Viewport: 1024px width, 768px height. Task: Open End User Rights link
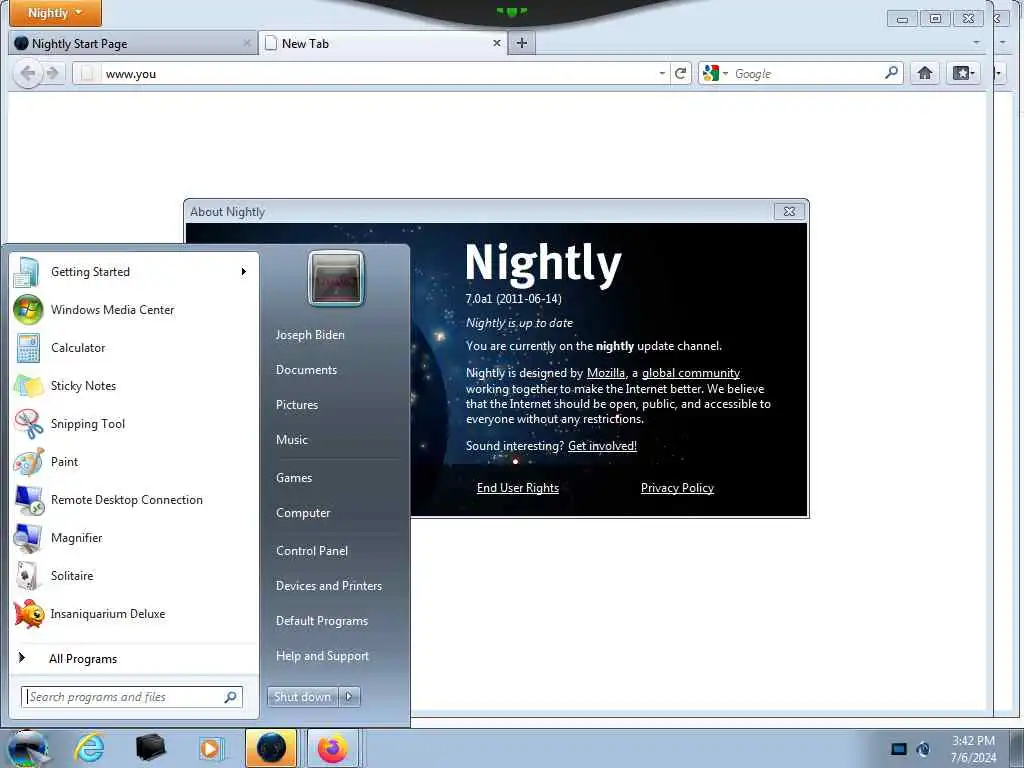point(518,488)
